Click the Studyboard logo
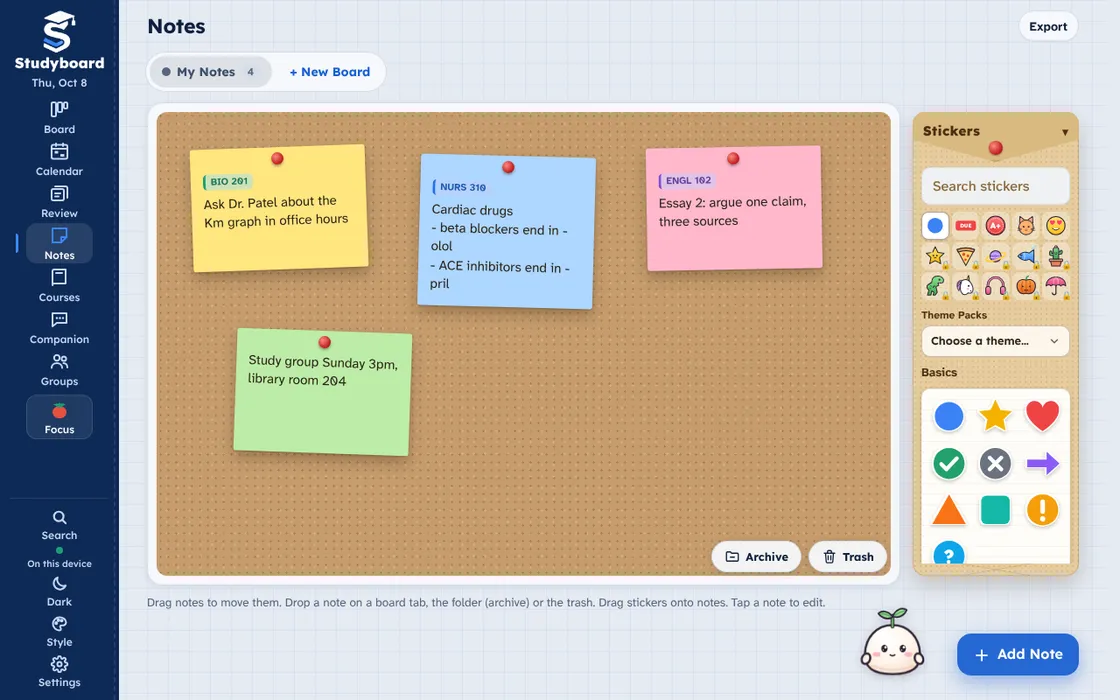Viewport: 1120px width, 700px height. (x=59, y=41)
